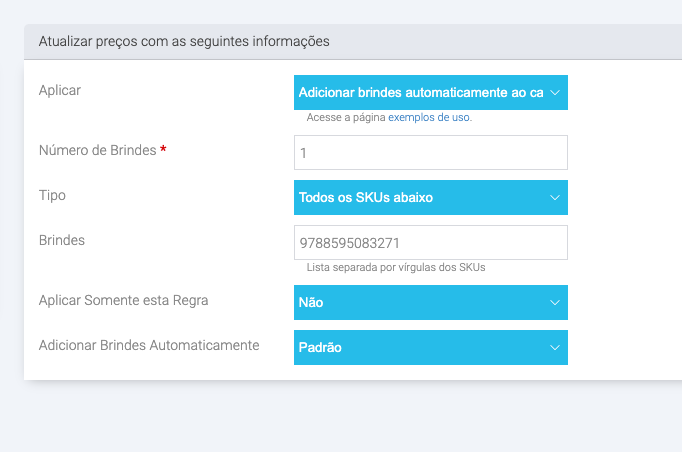Click the chevron on the 'Padrão' dropdown
Image resolution: width=682 pixels, height=452 pixels.
[555, 347]
